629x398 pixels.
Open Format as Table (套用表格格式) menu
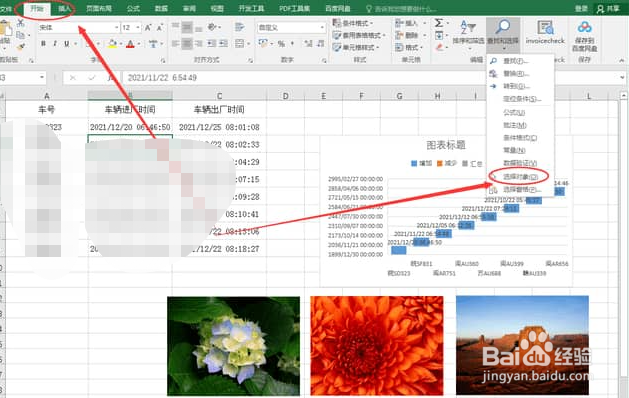[359, 35]
